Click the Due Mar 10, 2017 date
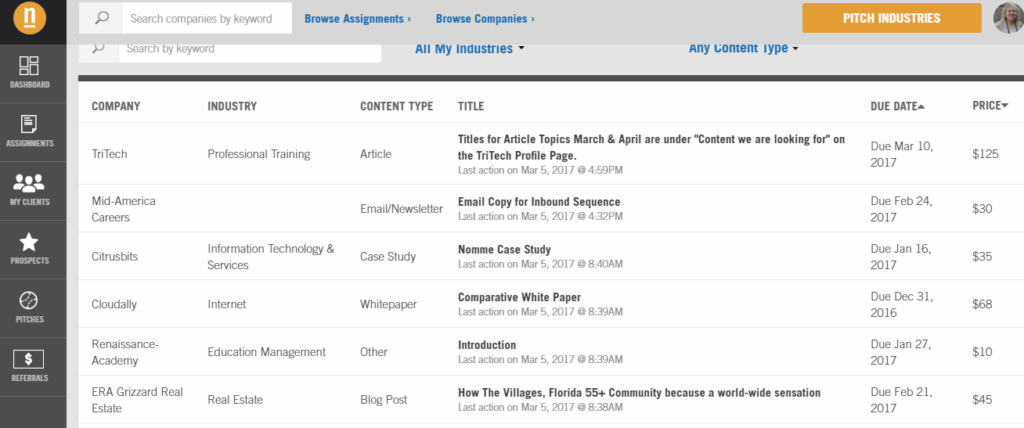The image size is (1024, 428). pyautogui.click(x=901, y=154)
